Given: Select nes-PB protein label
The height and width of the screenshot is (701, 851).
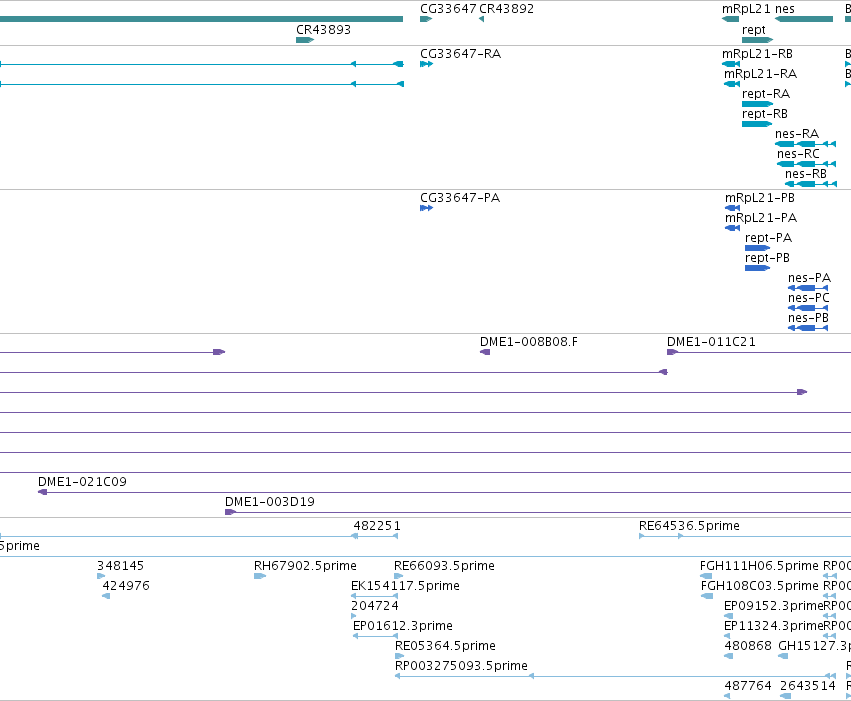Looking at the screenshot, I should (x=808, y=318).
